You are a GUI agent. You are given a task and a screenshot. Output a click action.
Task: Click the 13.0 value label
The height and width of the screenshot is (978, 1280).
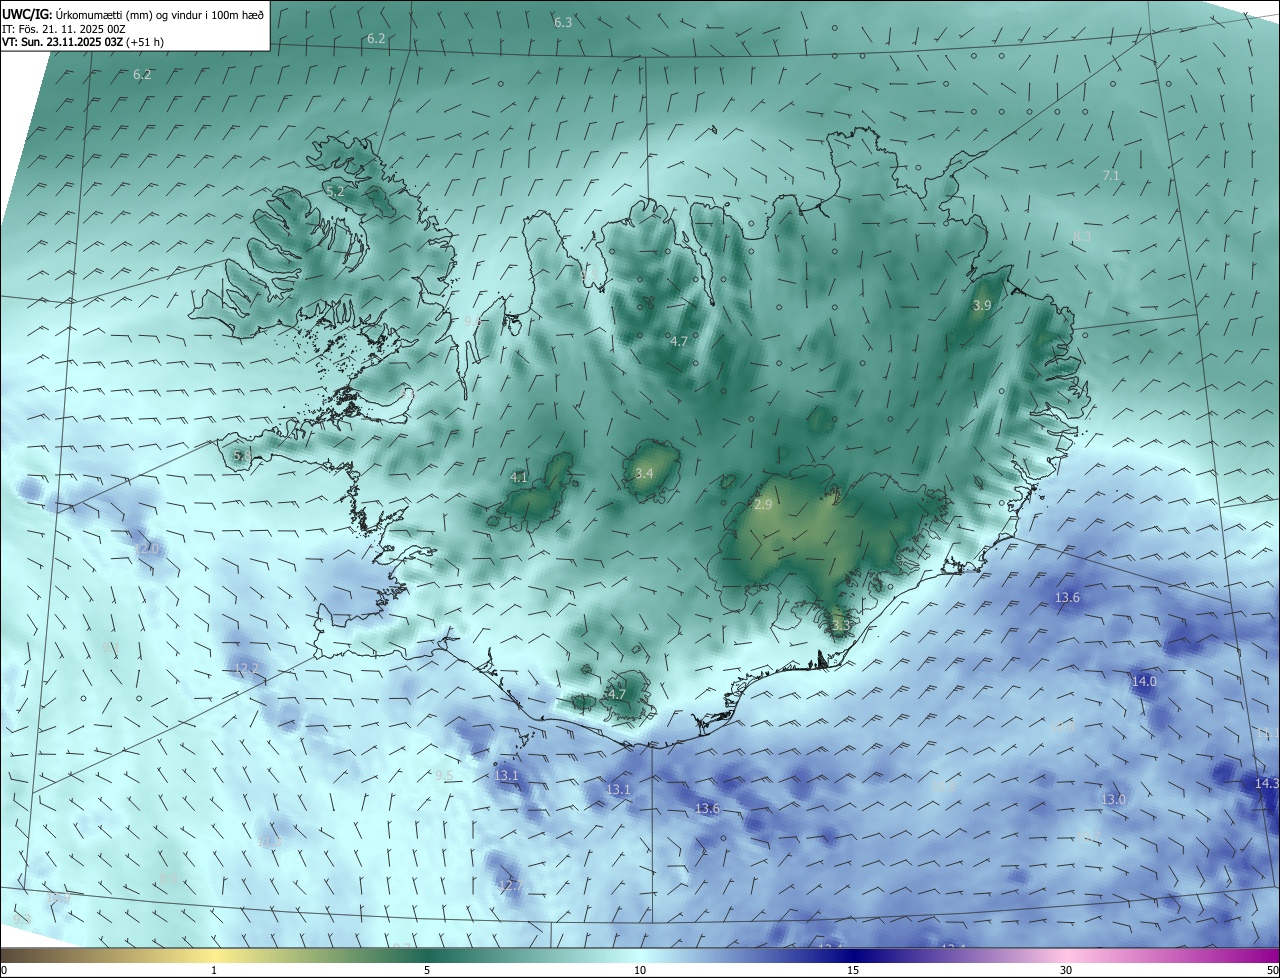tap(1113, 800)
